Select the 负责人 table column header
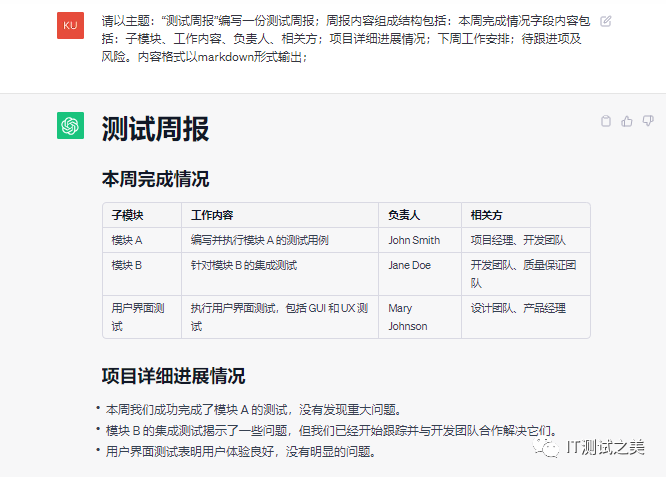 click(404, 215)
